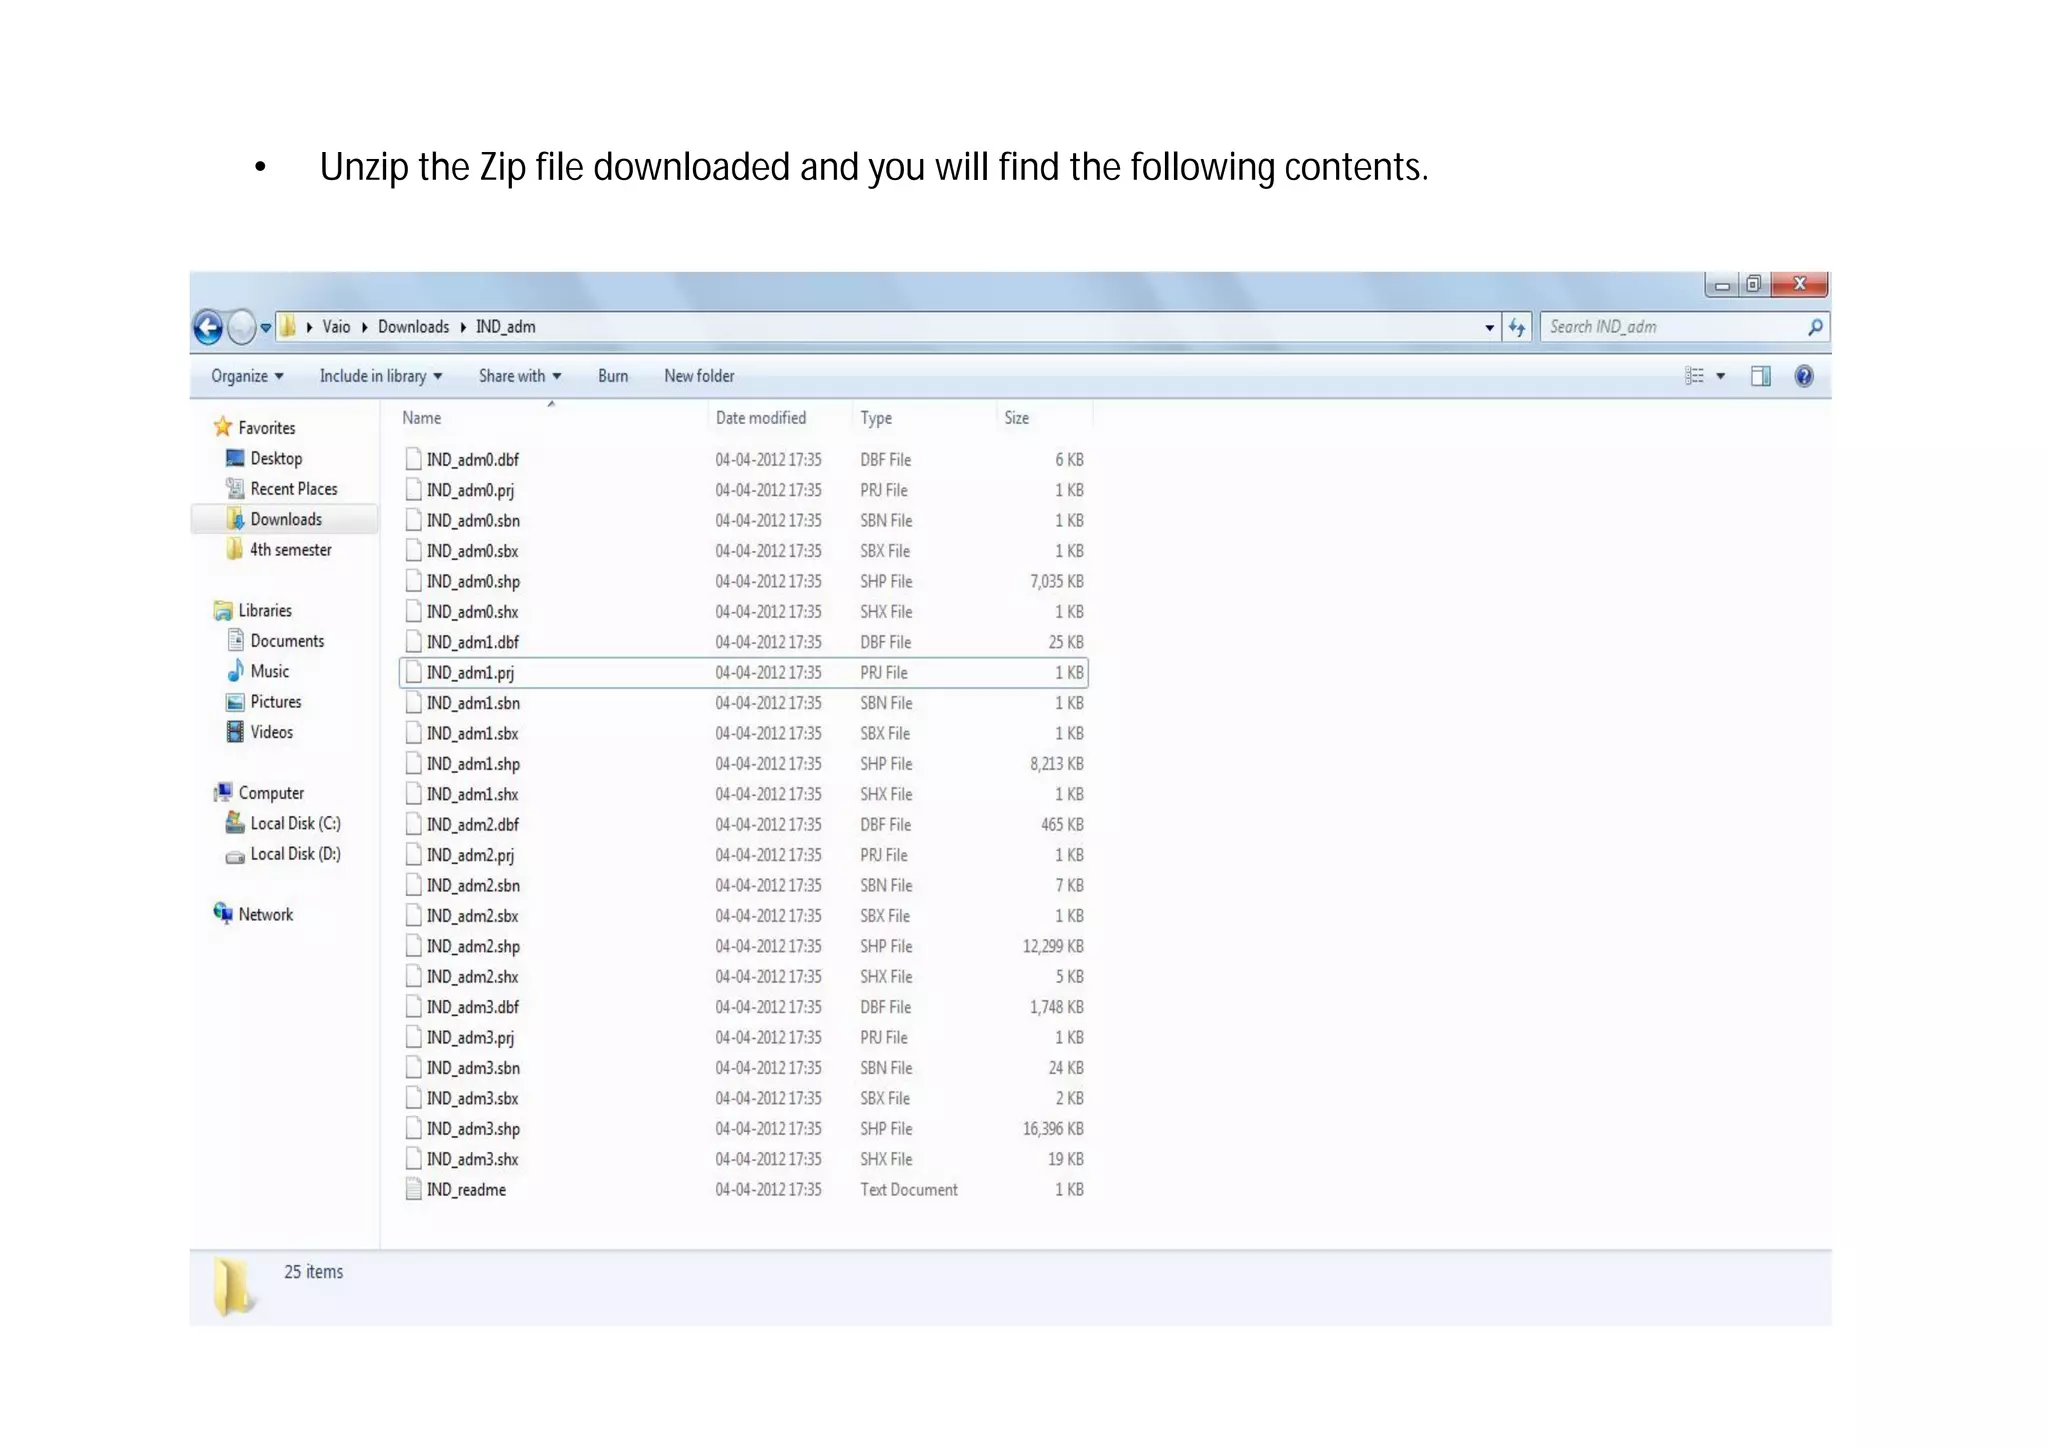The width and height of the screenshot is (2048, 1447).
Task: Click the Vaio breadcrumb in address bar
Action: click(x=336, y=327)
